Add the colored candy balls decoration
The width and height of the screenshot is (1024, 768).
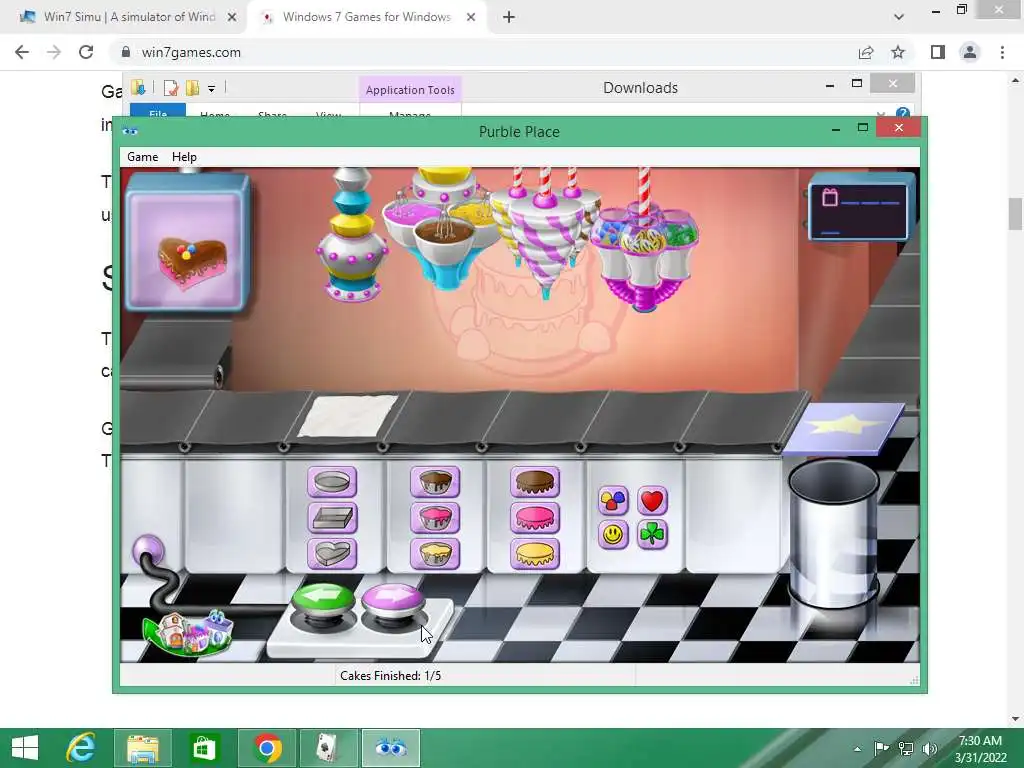[613, 501]
